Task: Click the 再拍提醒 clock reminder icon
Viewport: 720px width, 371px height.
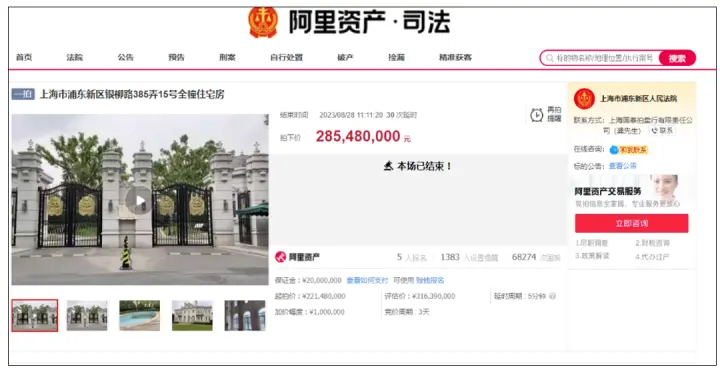Action: click(537, 115)
